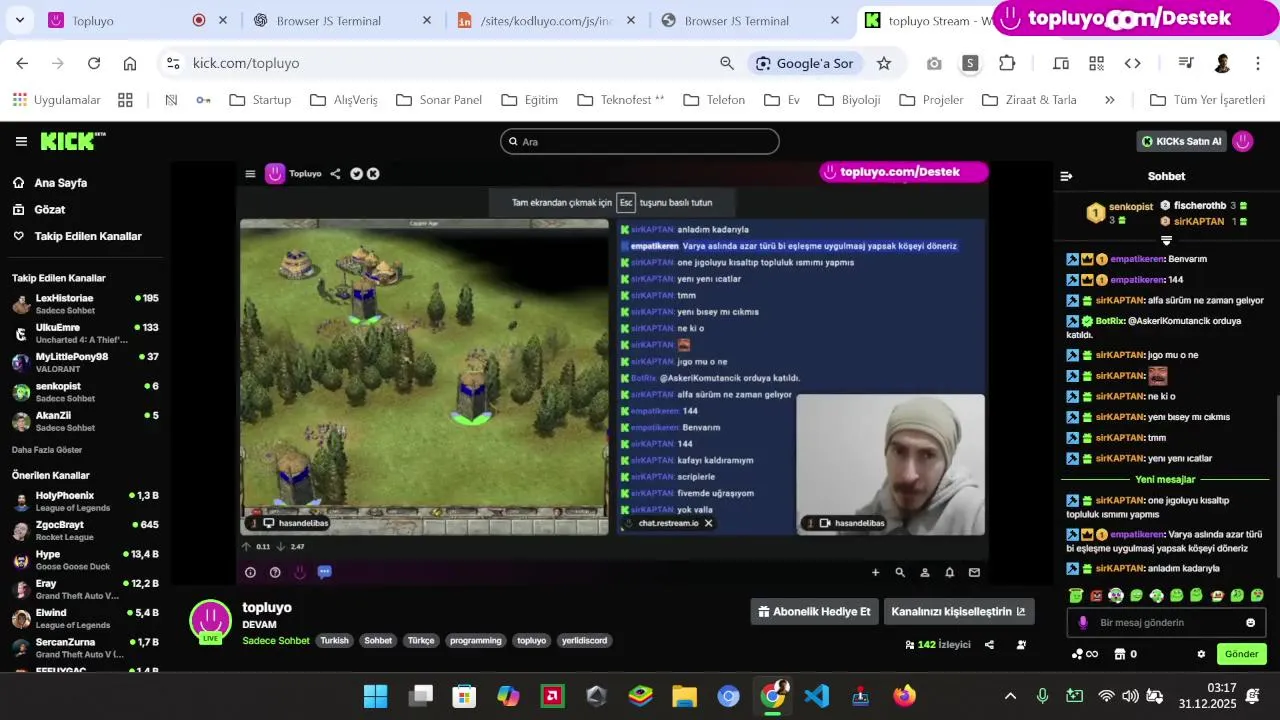
Task: Click the envelope icon in stream toolbar
Action: tap(974, 572)
